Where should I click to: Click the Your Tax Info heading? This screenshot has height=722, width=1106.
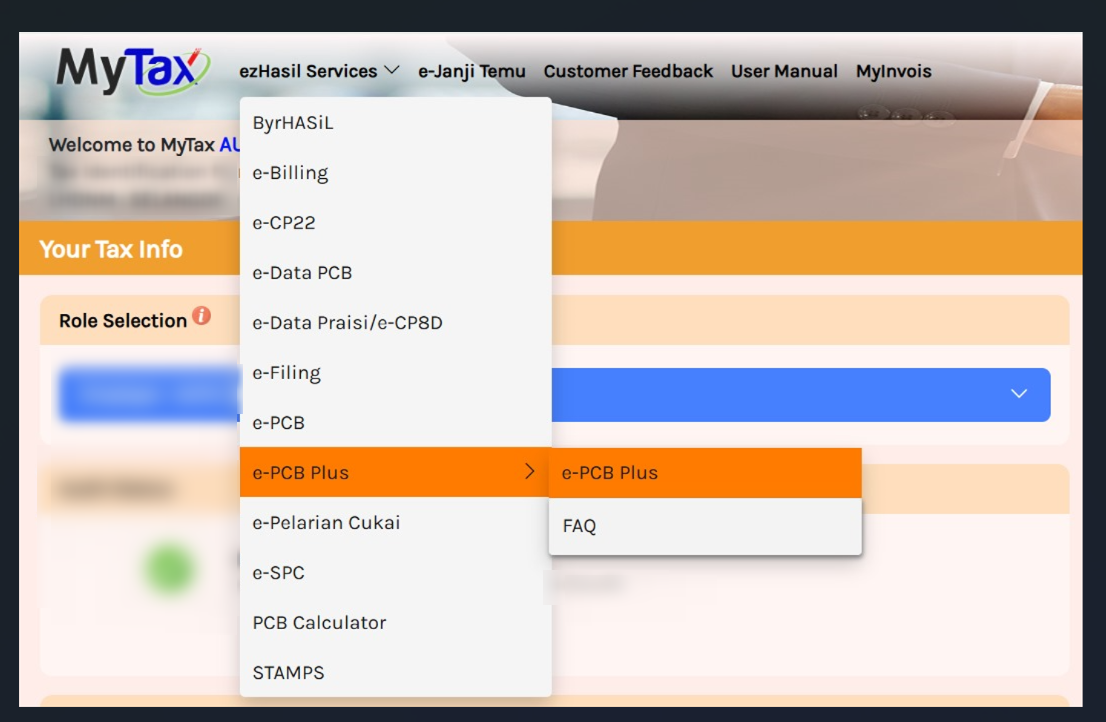click(x=111, y=249)
